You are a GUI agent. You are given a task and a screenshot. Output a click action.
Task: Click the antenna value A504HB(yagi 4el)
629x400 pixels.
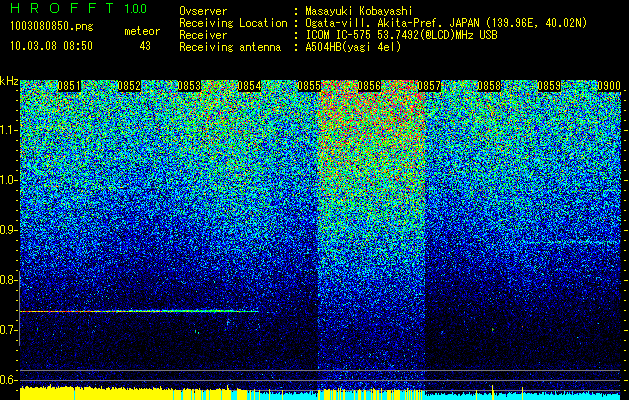coord(353,47)
